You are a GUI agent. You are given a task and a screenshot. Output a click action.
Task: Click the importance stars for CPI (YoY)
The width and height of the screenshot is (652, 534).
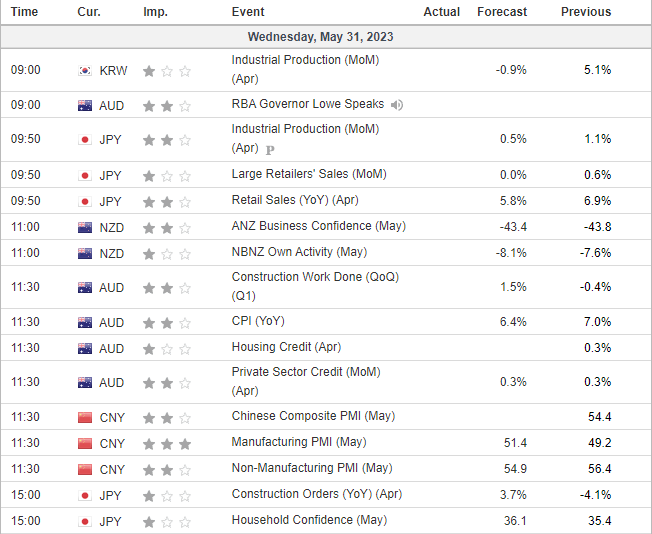167,323
